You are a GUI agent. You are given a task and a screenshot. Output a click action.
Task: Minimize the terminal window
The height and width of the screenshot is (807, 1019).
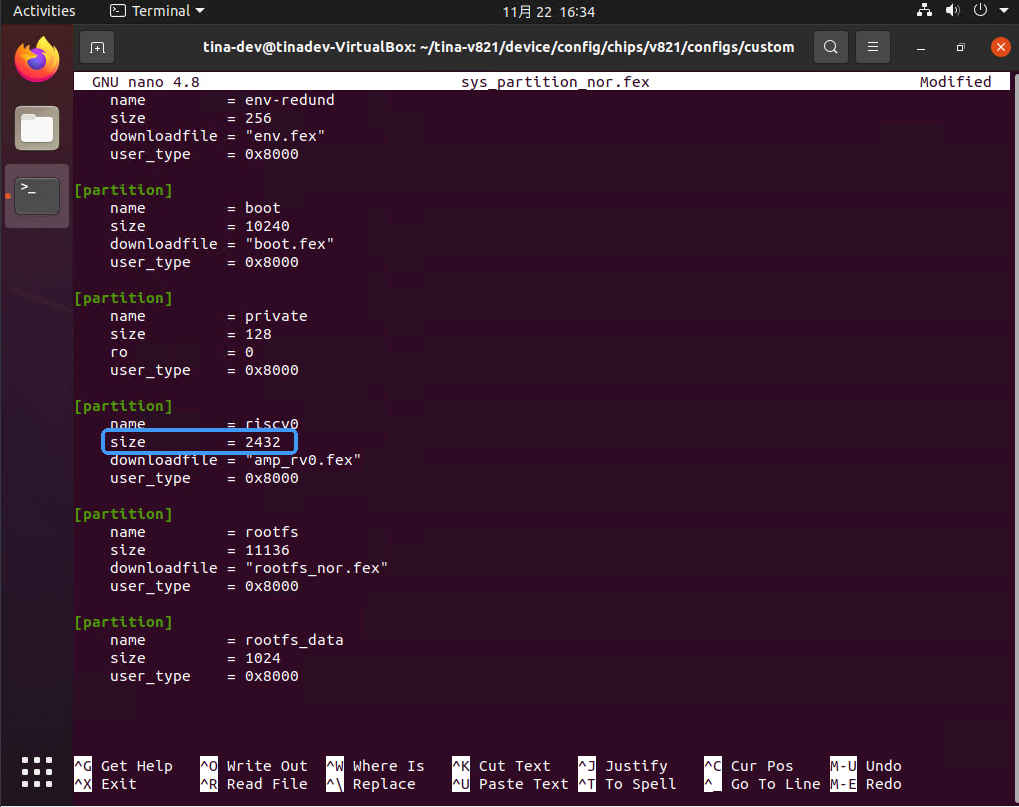[920, 47]
